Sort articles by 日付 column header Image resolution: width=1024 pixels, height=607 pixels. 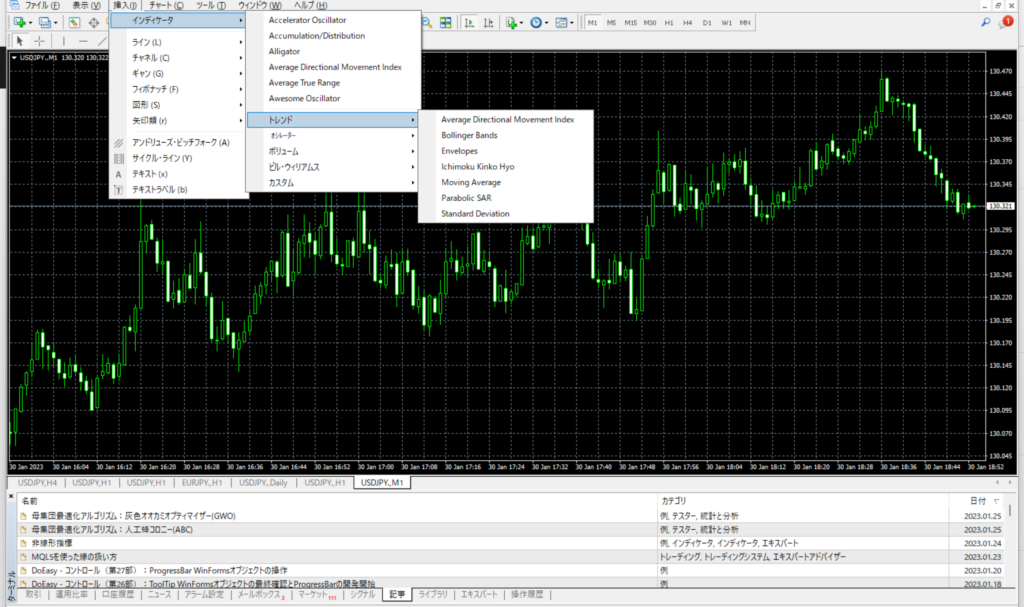[978, 501]
